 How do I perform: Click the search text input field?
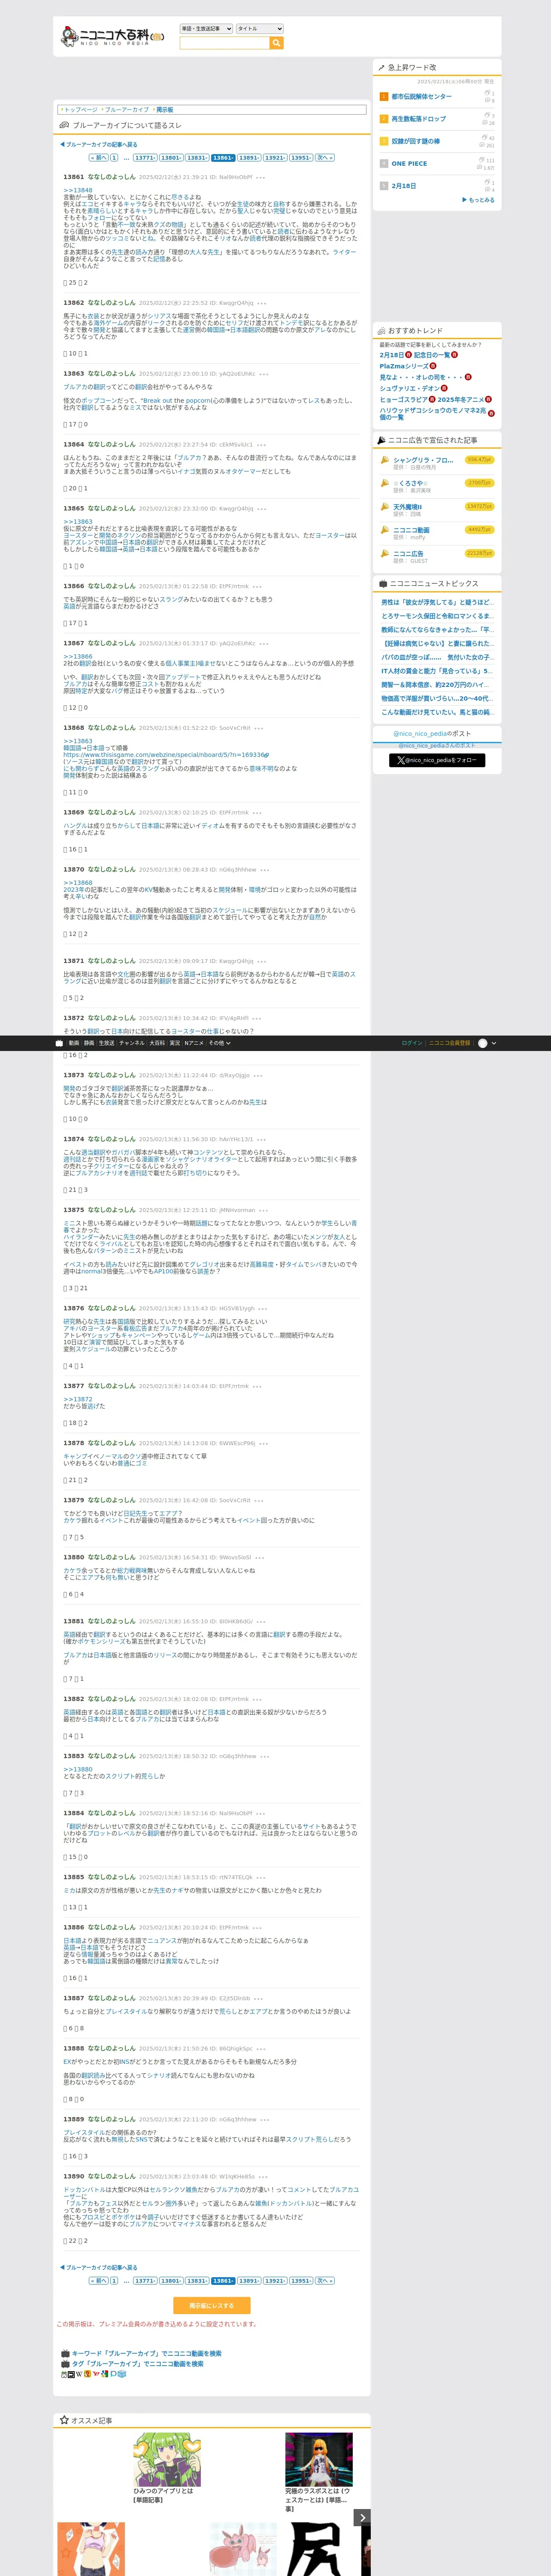[224, 43]
